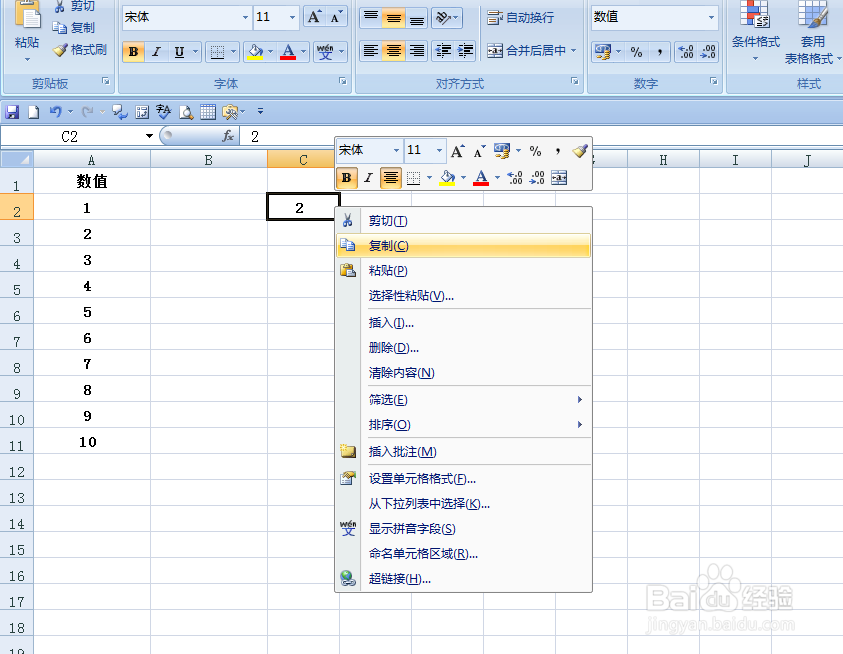Choose Delete (删除) from context menu

463,347
